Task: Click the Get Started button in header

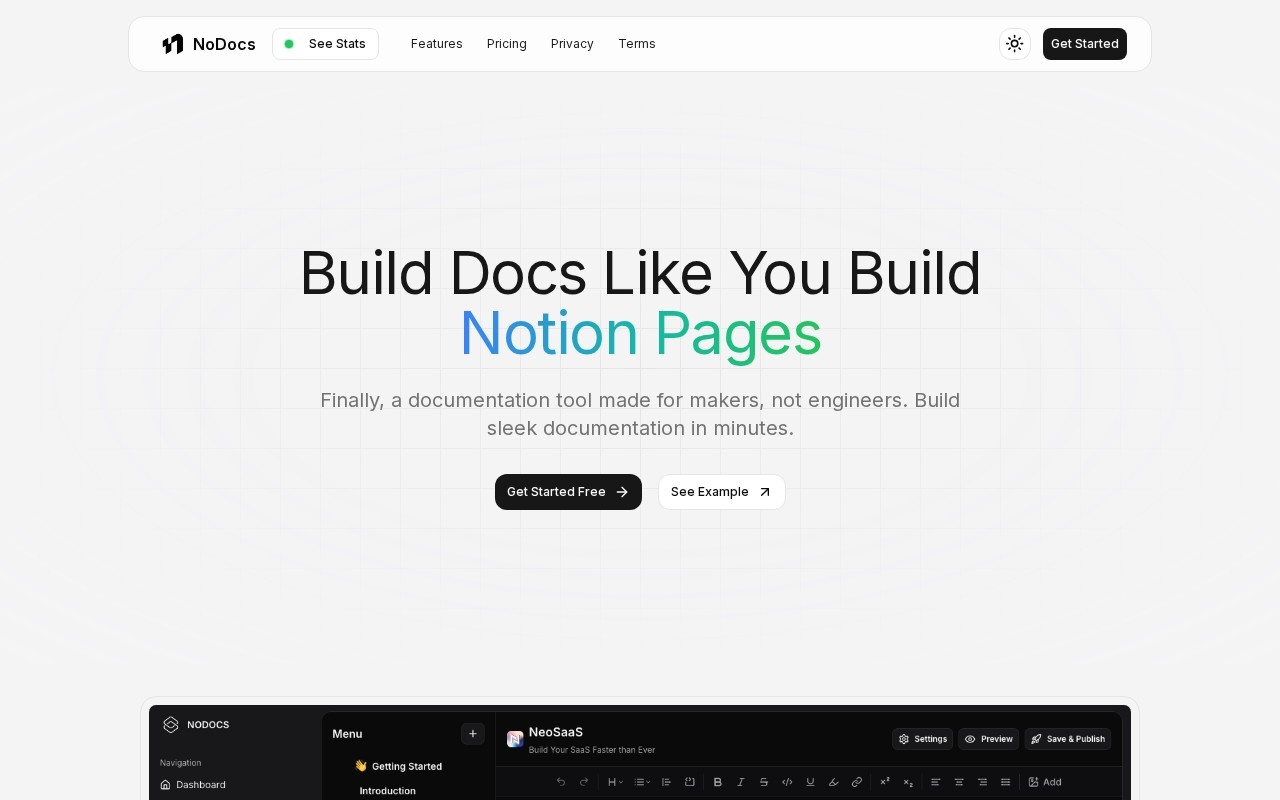Action: click(1085, 44)
